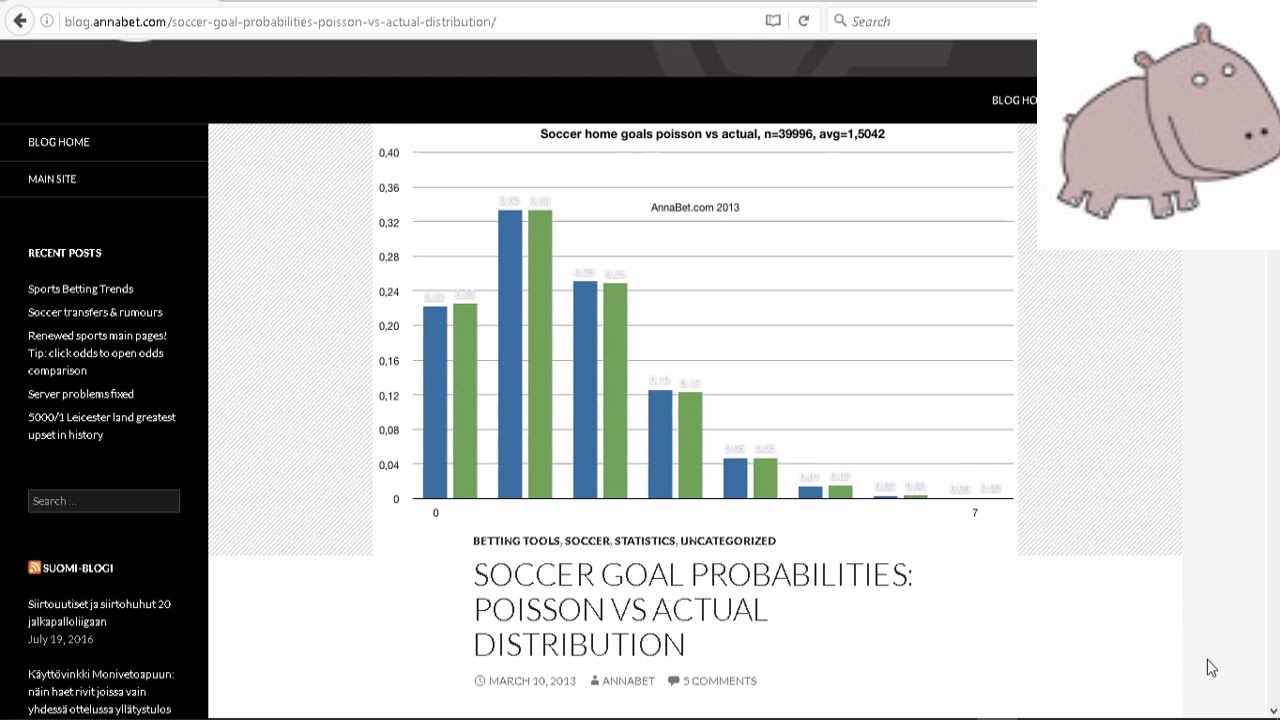Viewport: 1280px width, 720px height.
Task: Select the BETTING TOOLS category link
Action: pos(516,541)
